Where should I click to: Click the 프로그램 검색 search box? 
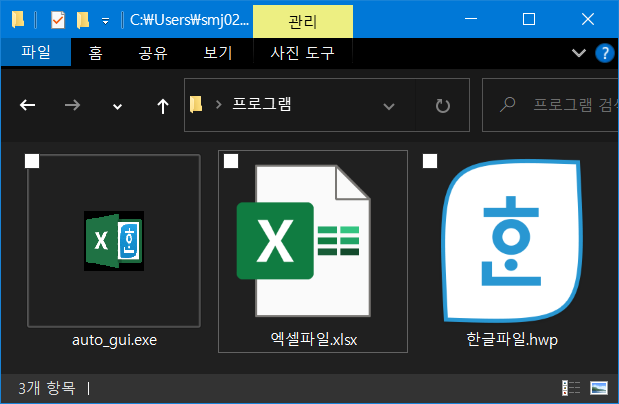pos(550,105)
